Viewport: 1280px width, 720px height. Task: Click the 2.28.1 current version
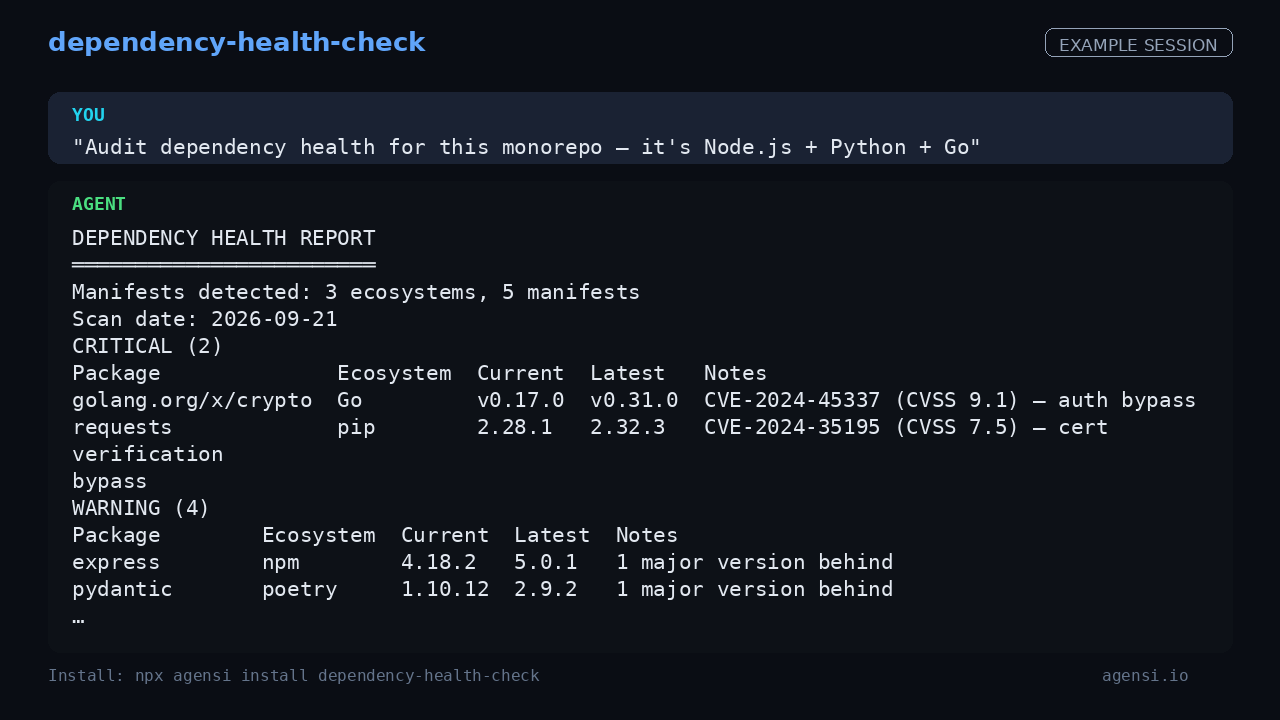515,427
